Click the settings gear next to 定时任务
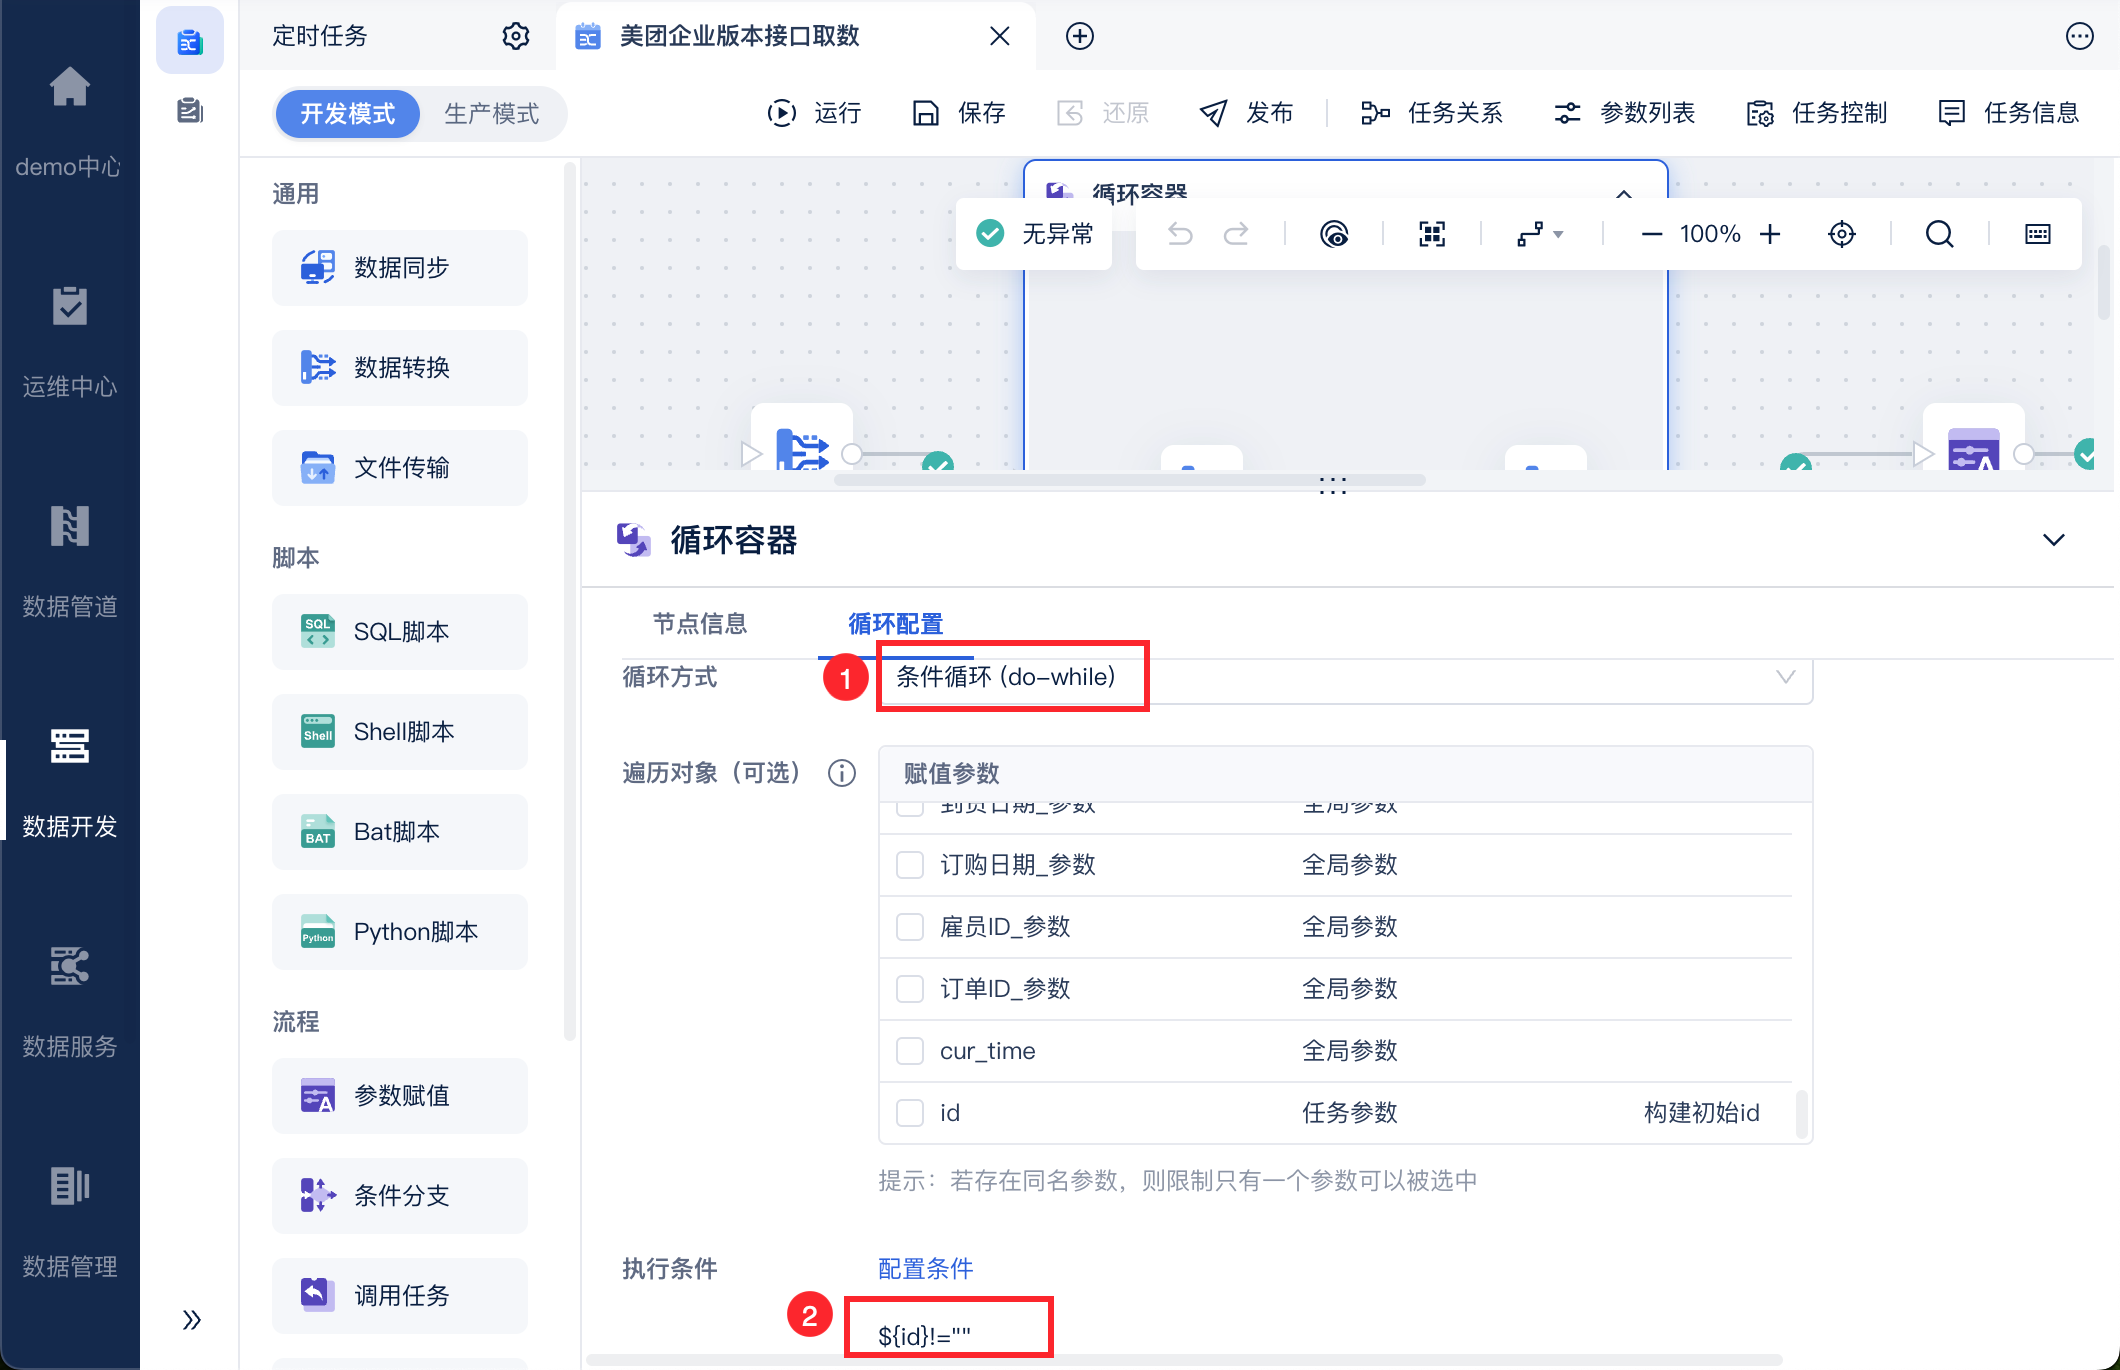The image size is (2120, 1370). [515, 36]
